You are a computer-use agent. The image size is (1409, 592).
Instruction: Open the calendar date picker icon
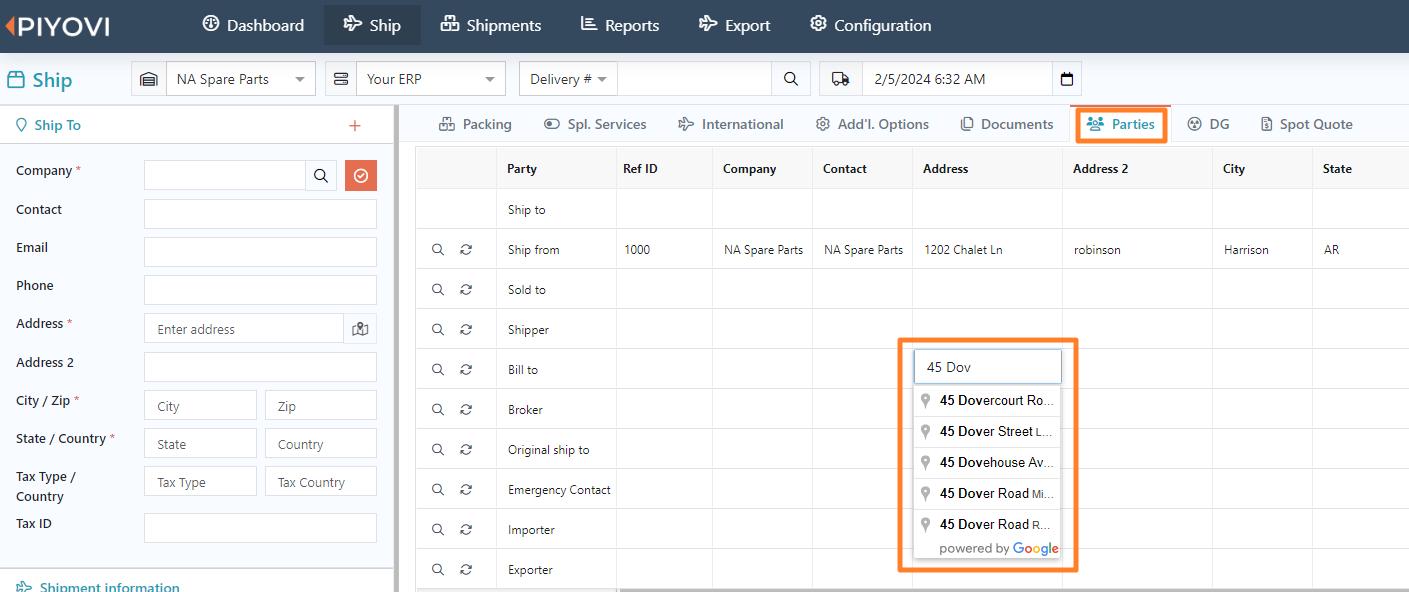(1067, 79)
